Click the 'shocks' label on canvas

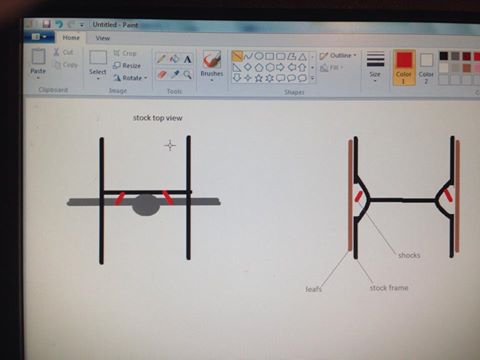click(x=409, y=255)
